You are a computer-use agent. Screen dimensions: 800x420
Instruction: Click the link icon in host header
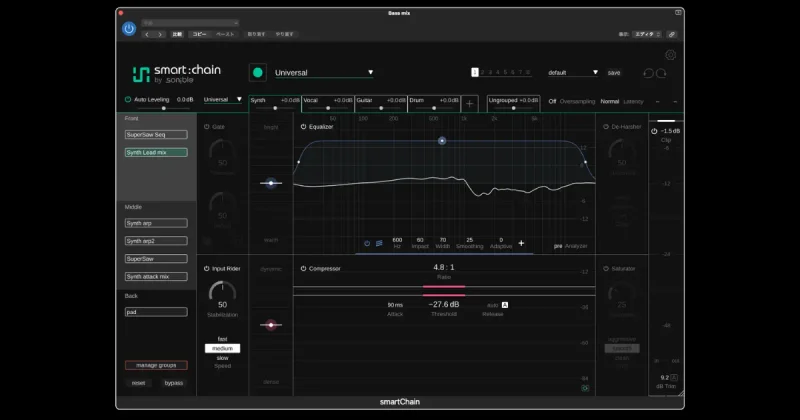click(671, 34)
